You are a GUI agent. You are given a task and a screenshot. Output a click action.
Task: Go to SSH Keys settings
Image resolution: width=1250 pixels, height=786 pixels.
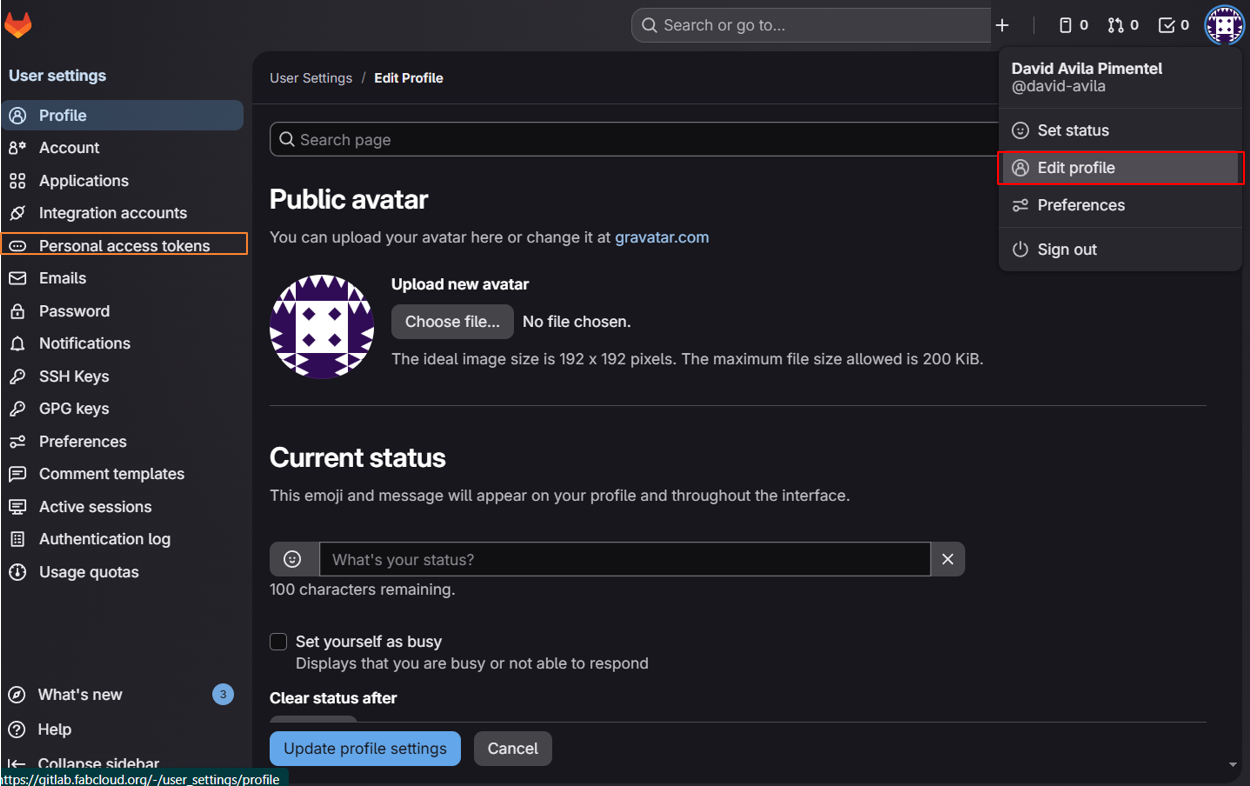(74, 376)
